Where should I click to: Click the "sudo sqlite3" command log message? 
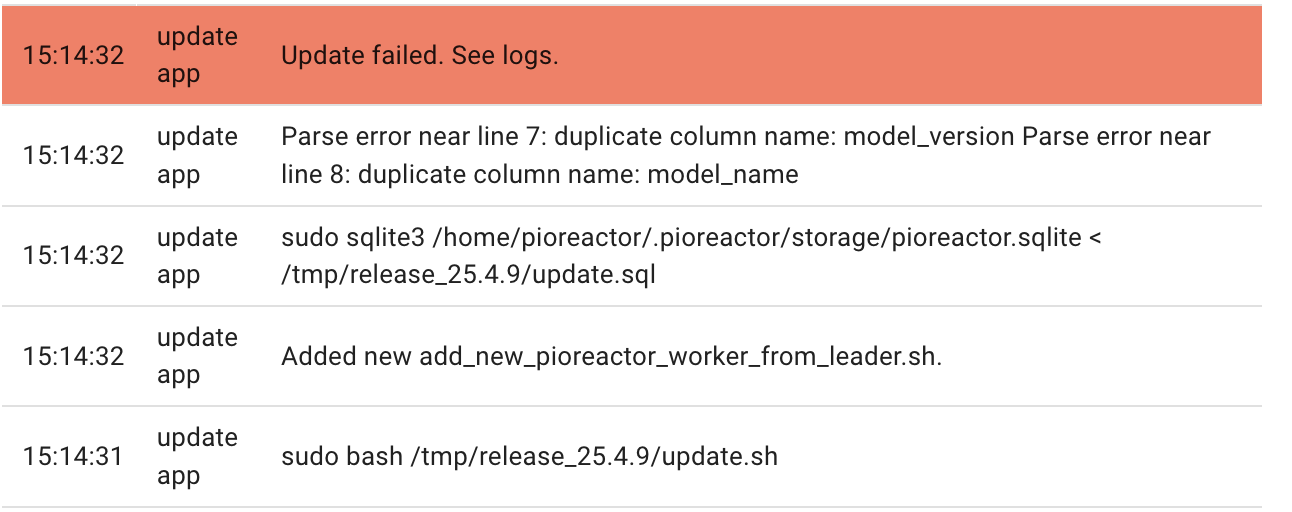pyautogui.click(x=691, y=255)
